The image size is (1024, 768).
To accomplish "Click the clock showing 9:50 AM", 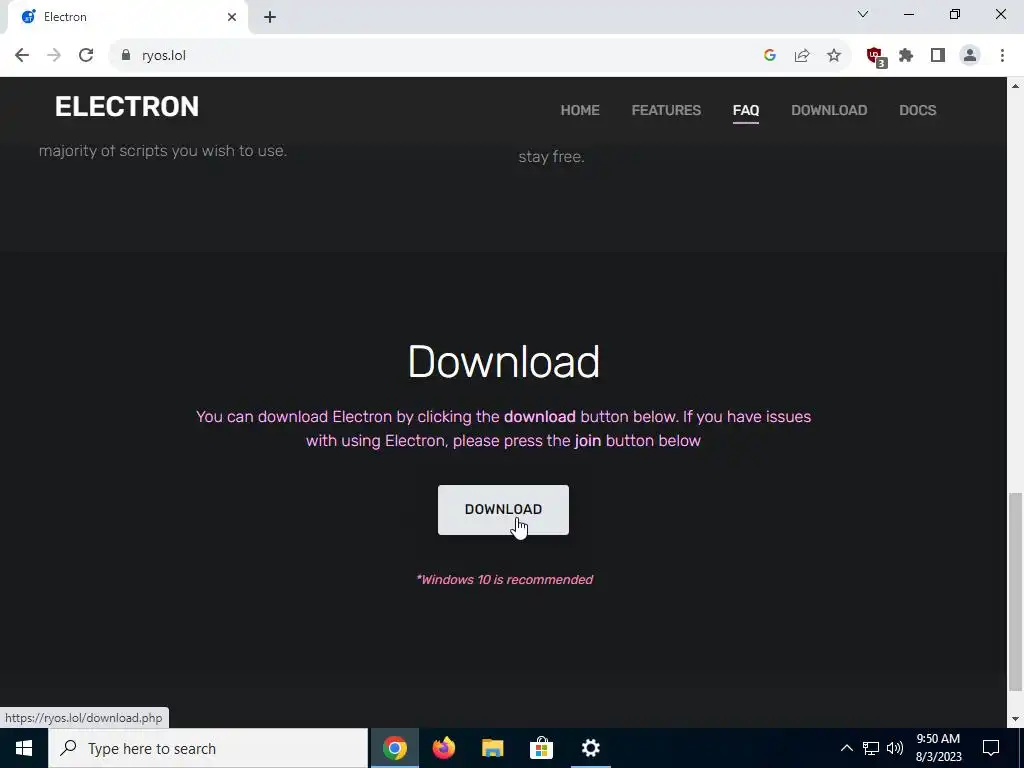I will tap(938, 748).
